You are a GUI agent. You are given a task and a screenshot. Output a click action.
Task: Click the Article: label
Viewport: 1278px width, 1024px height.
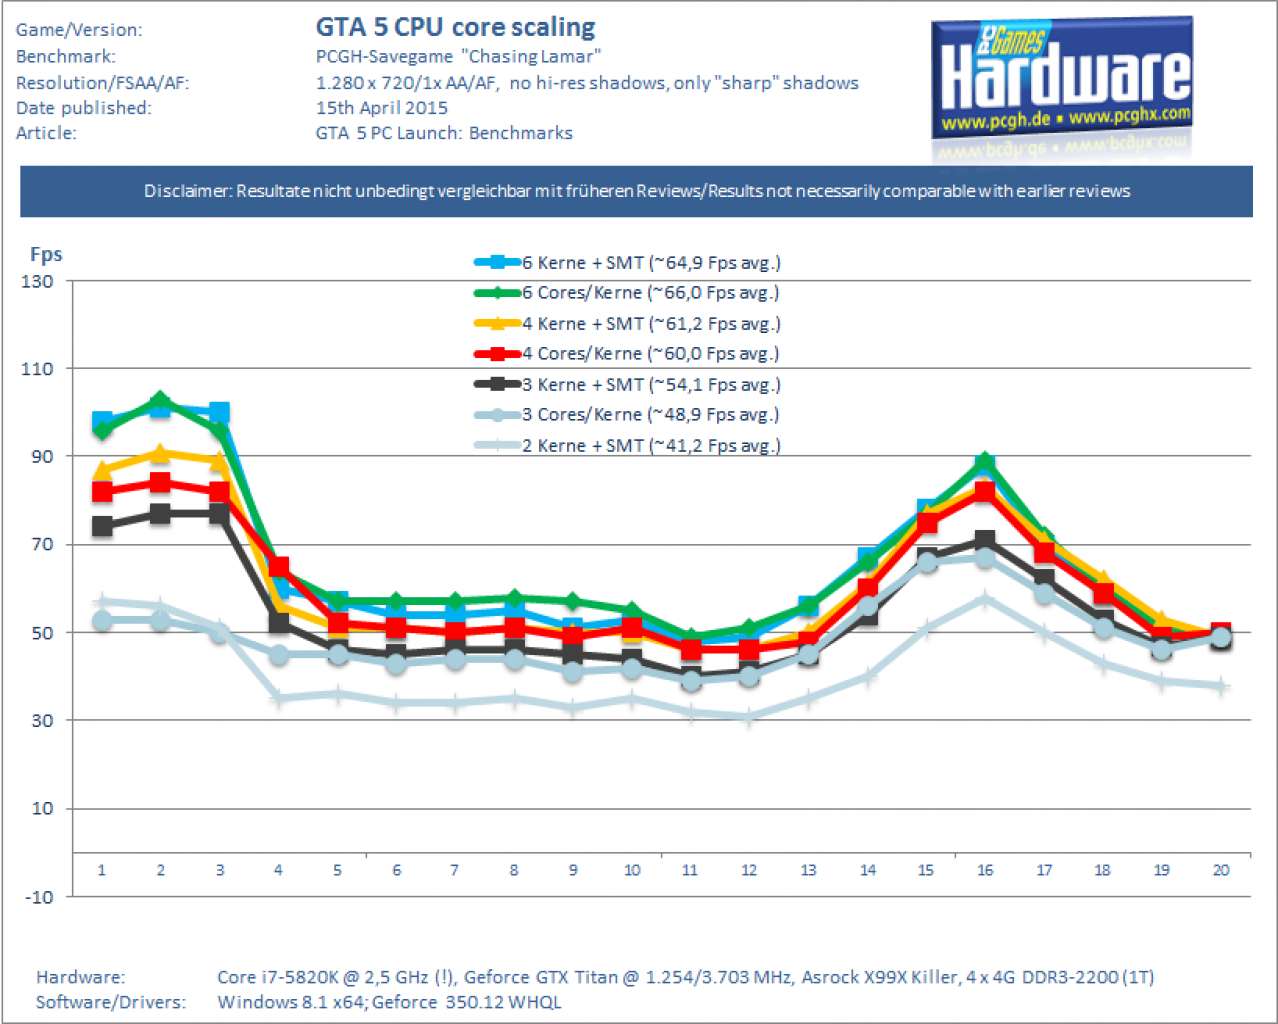tap(46, 133)
